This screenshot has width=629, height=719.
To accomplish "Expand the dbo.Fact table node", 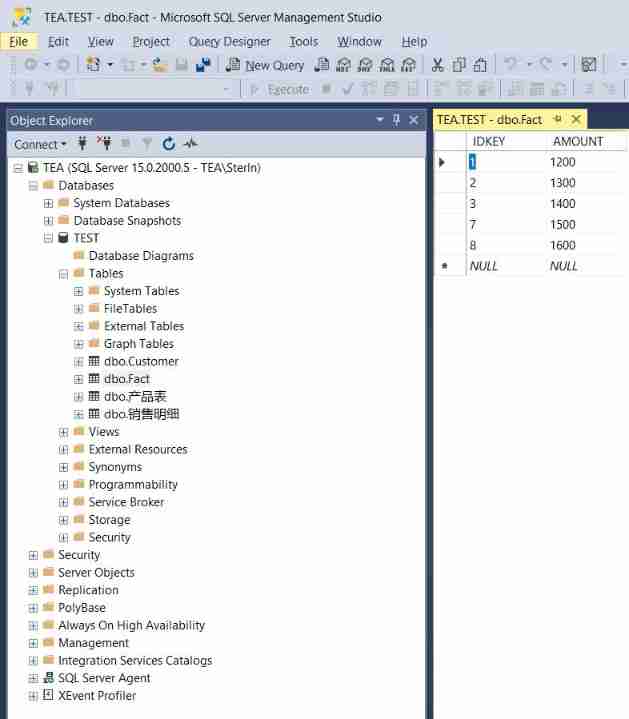I will click(78, 379).
